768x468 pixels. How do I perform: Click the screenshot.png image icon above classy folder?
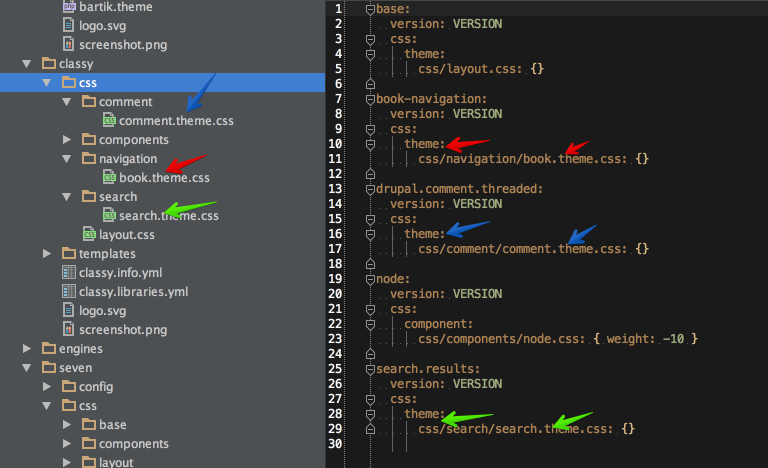point(69,44)
